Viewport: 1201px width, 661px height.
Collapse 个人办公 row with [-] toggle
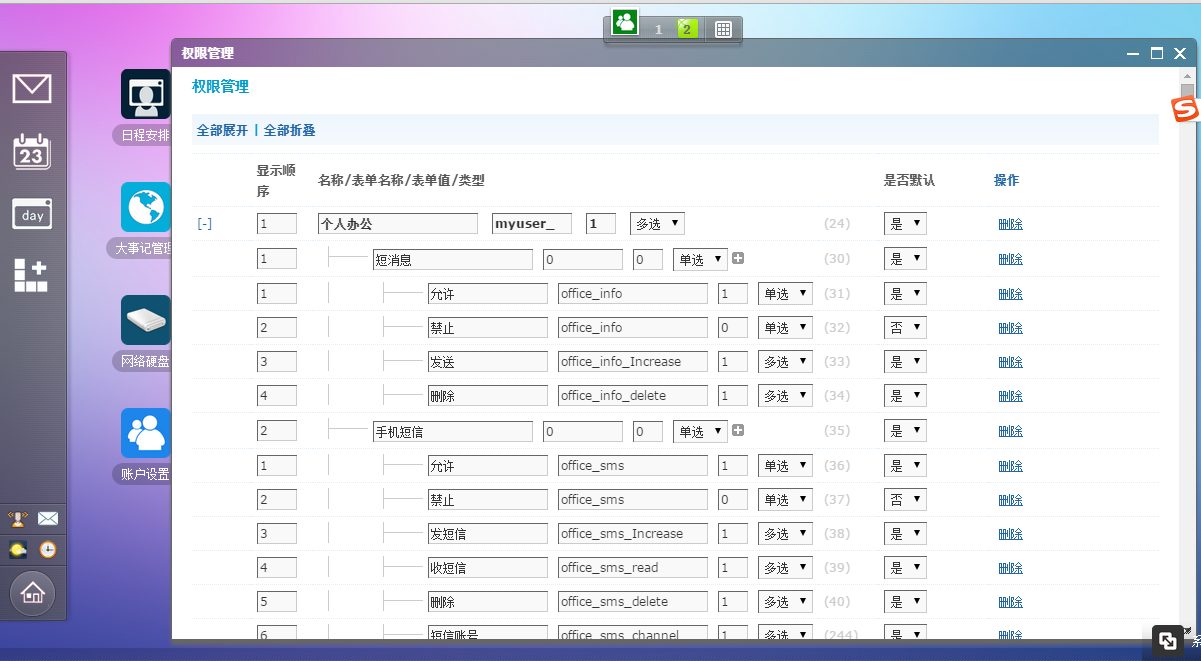click(204, 224)
